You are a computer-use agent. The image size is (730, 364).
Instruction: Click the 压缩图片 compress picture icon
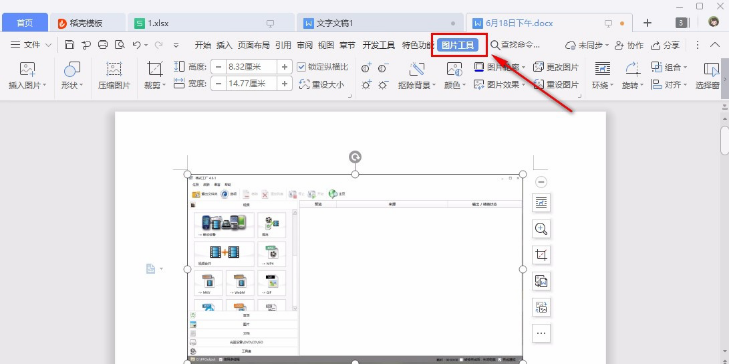114,69
